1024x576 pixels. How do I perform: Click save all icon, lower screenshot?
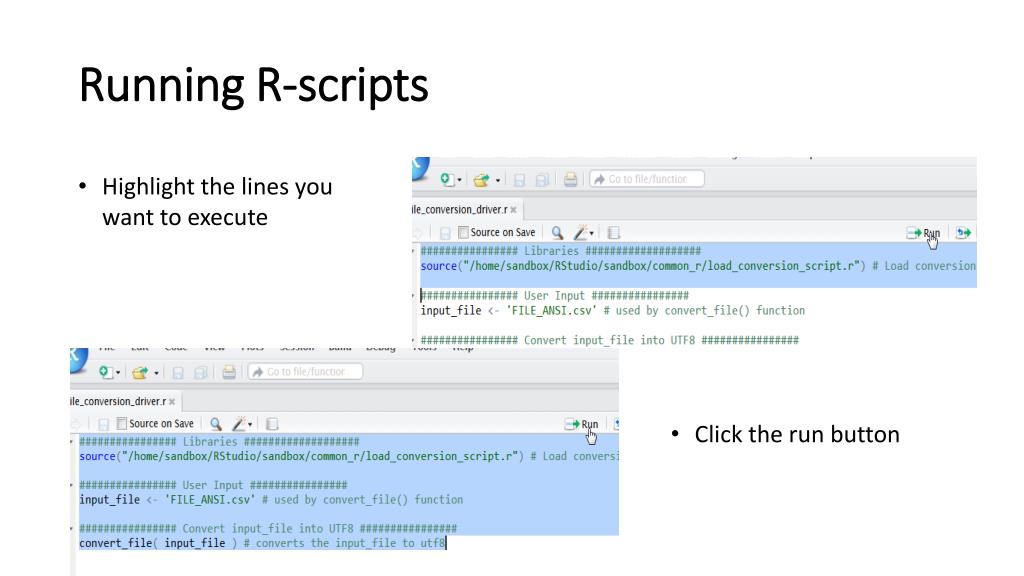(x=200, y=372)
